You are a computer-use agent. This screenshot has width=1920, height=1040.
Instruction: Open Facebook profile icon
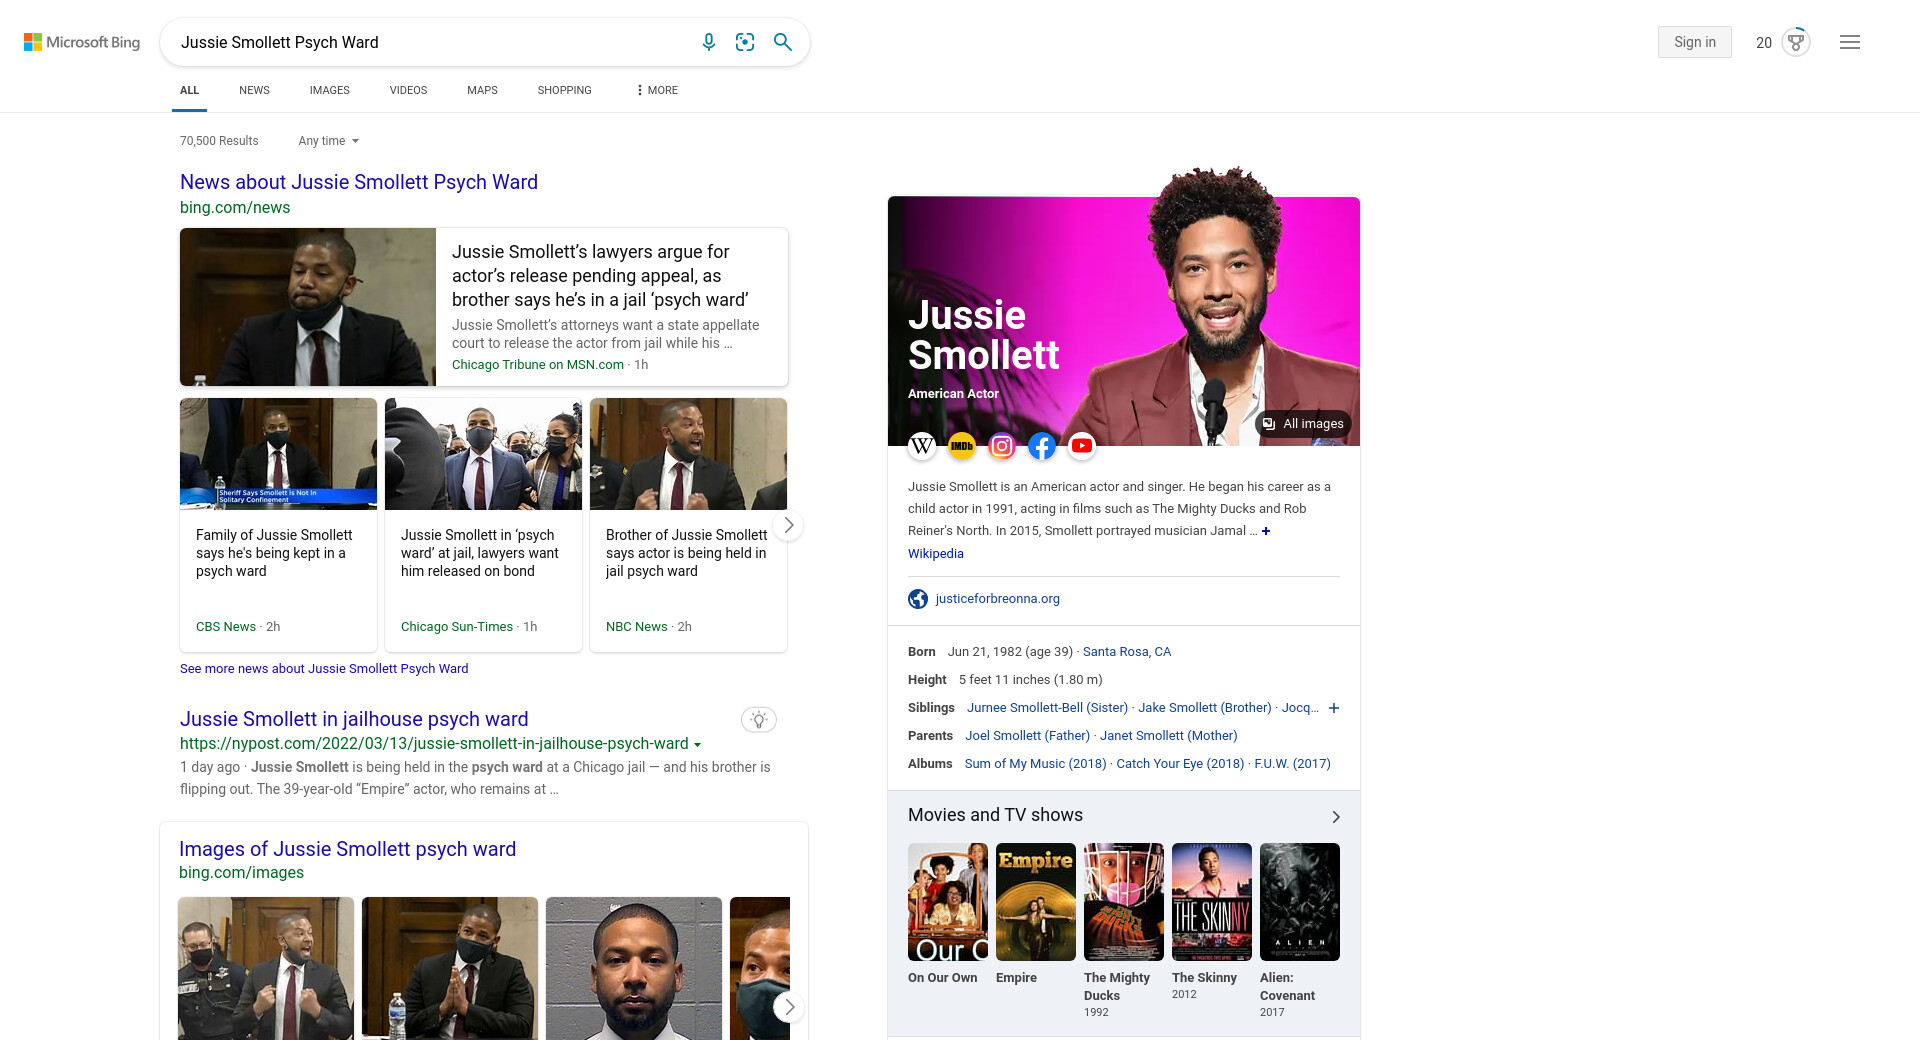tap(1042, 446)
